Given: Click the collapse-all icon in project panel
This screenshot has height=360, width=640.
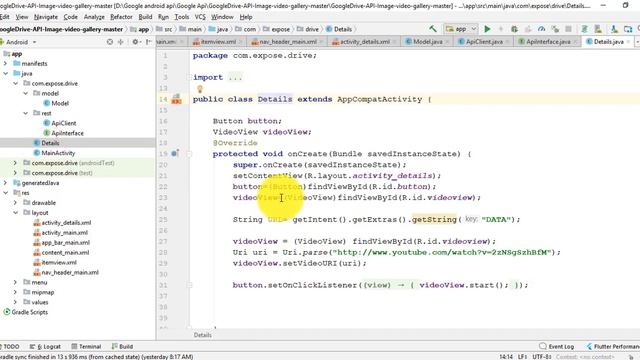Looking at the screenshot, I should pyautogui.click(x=120, y=42).
